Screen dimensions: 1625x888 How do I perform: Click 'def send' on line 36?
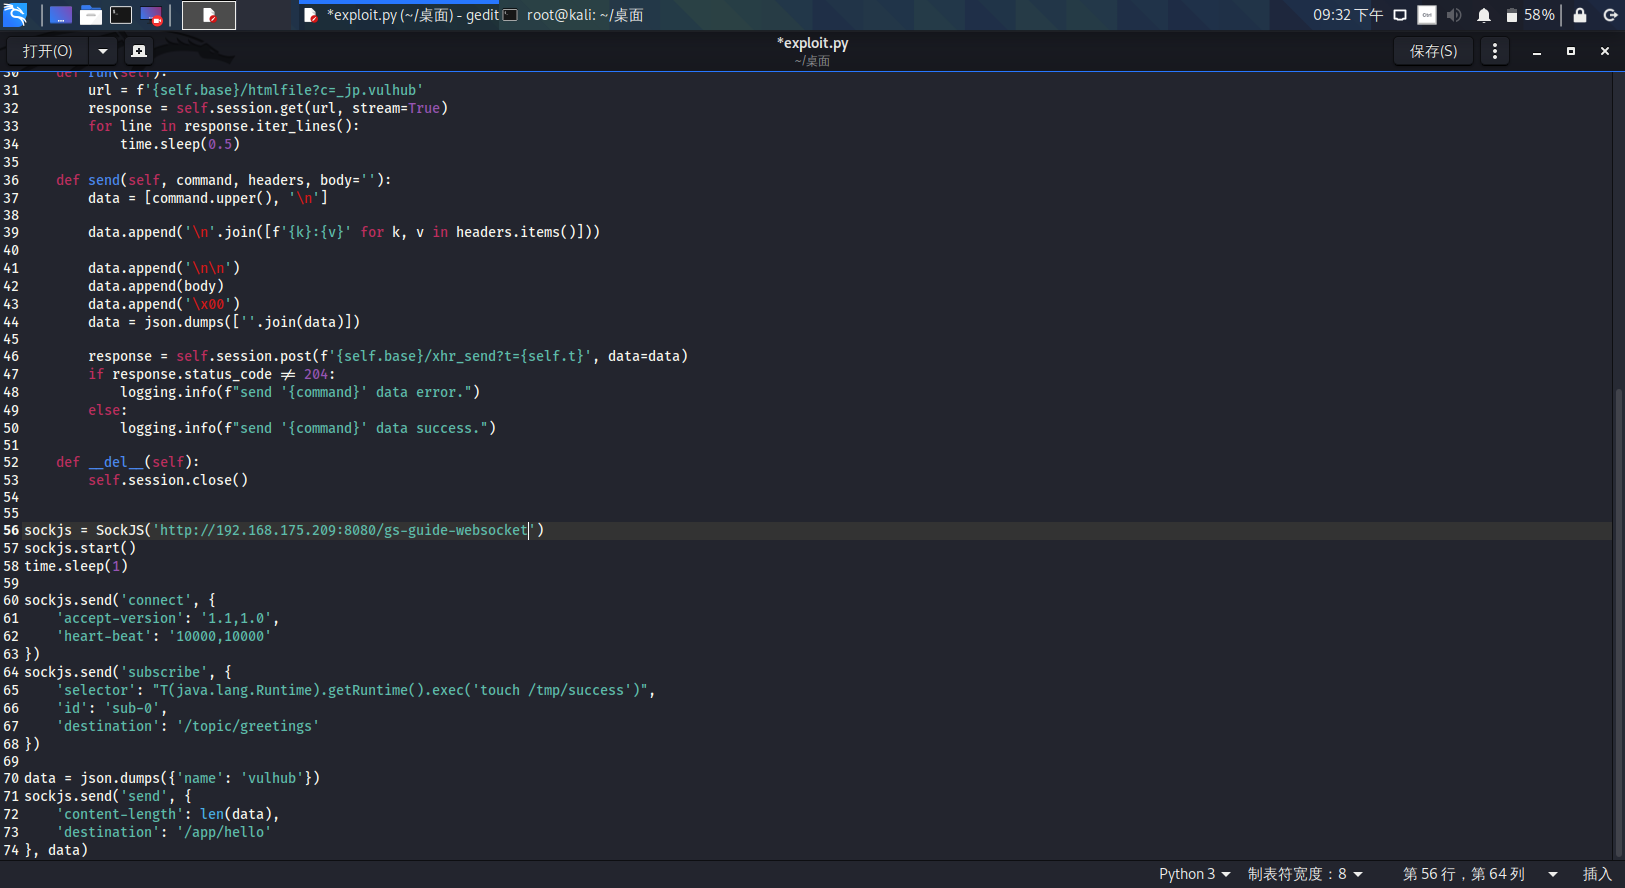88,180
